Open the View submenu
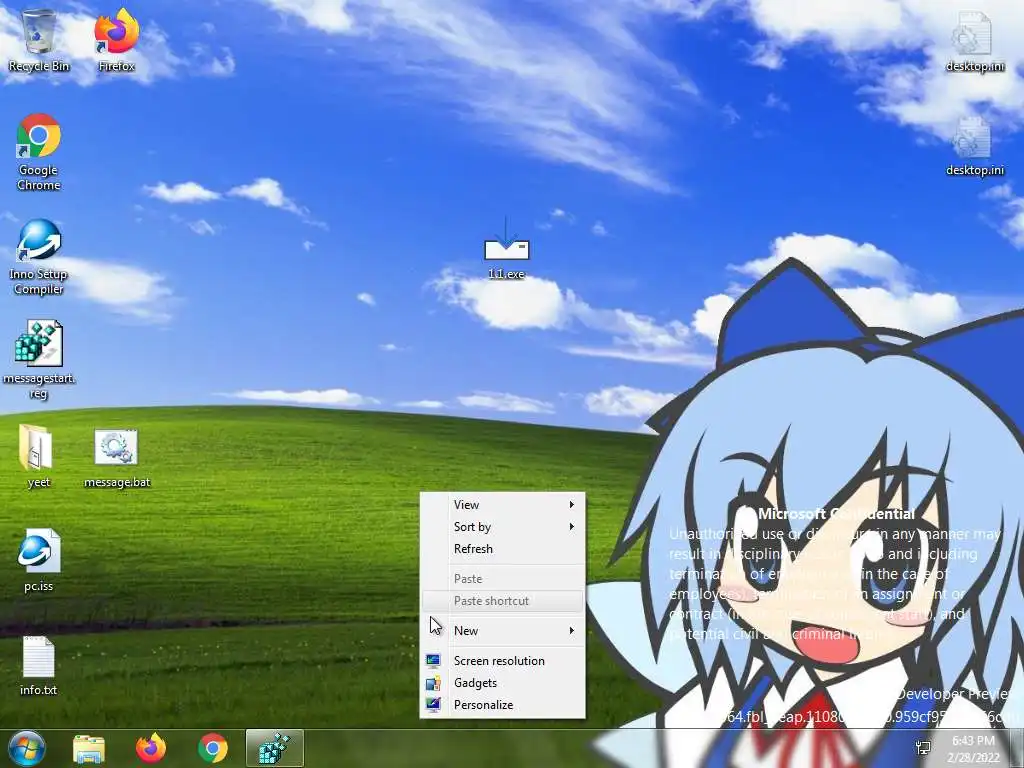 click(502, 505)
